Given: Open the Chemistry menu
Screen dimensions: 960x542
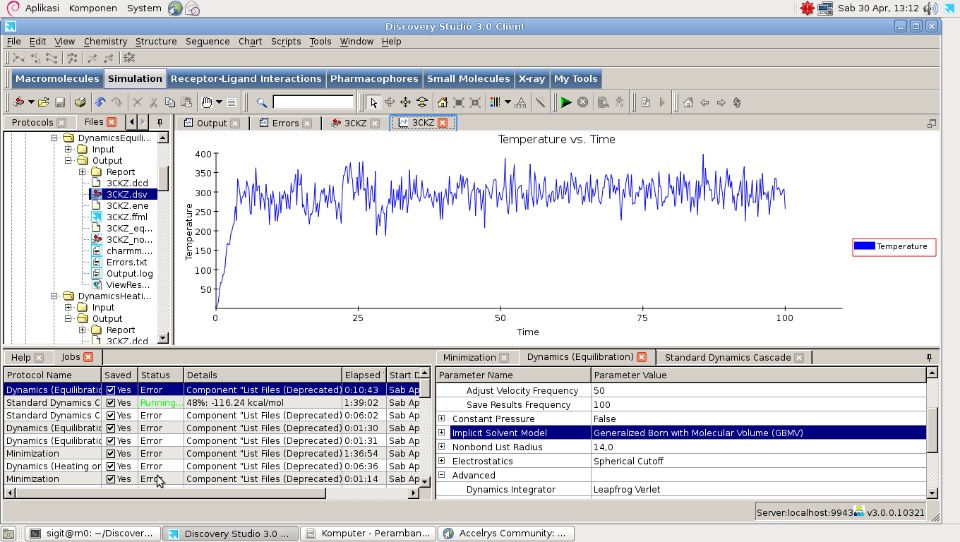Looking at the screenshot, I should [x=105, y=42].
